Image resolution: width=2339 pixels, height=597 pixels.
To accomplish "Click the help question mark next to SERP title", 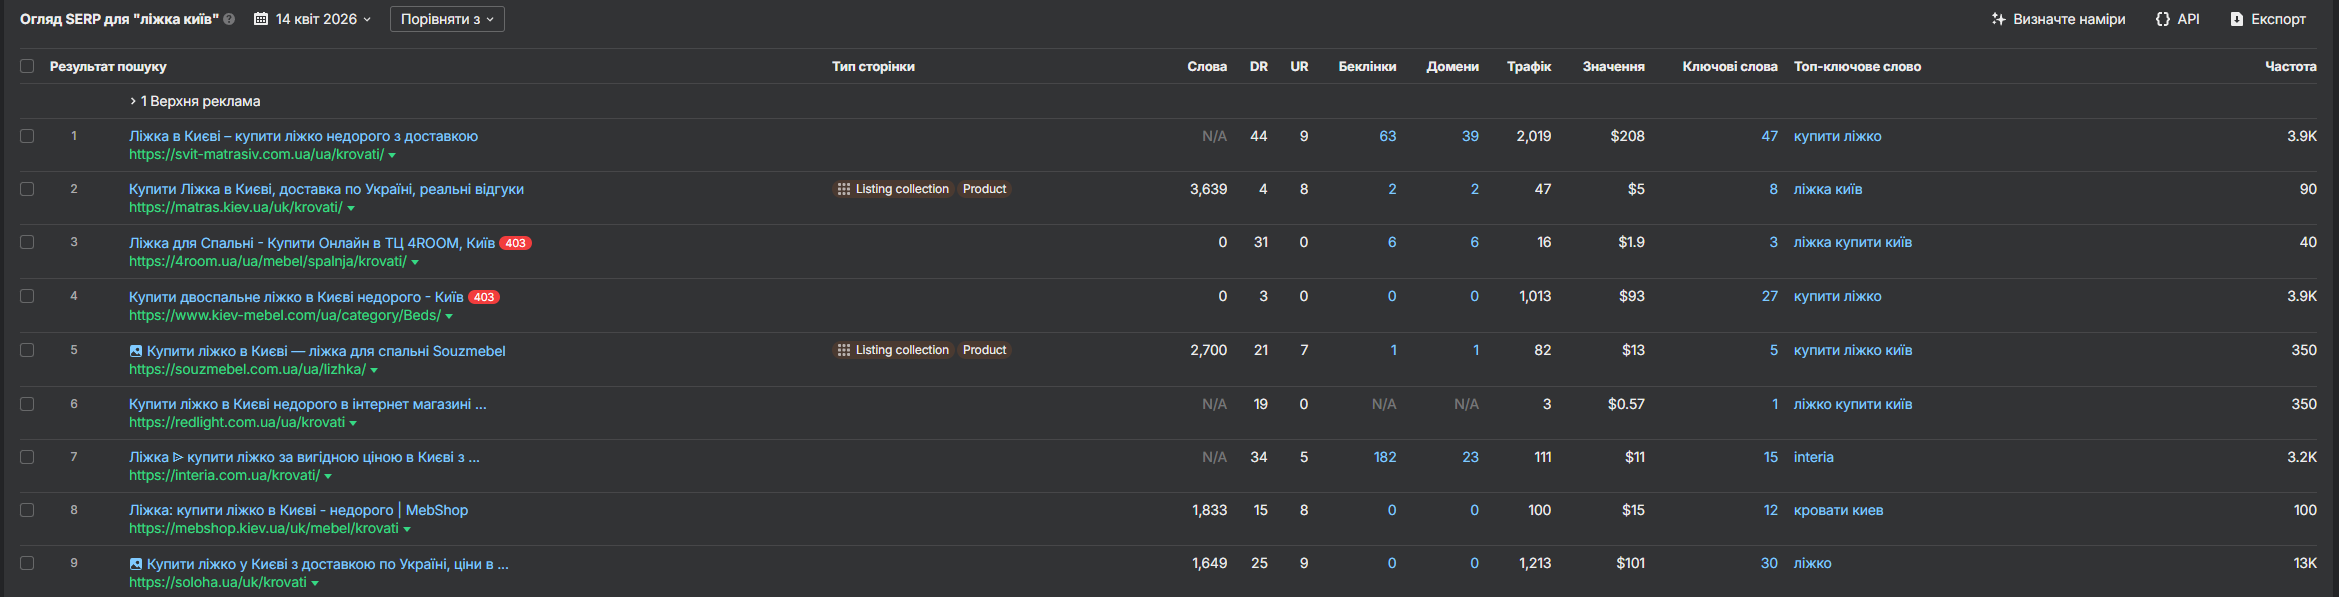I will [x=229, y=19].
